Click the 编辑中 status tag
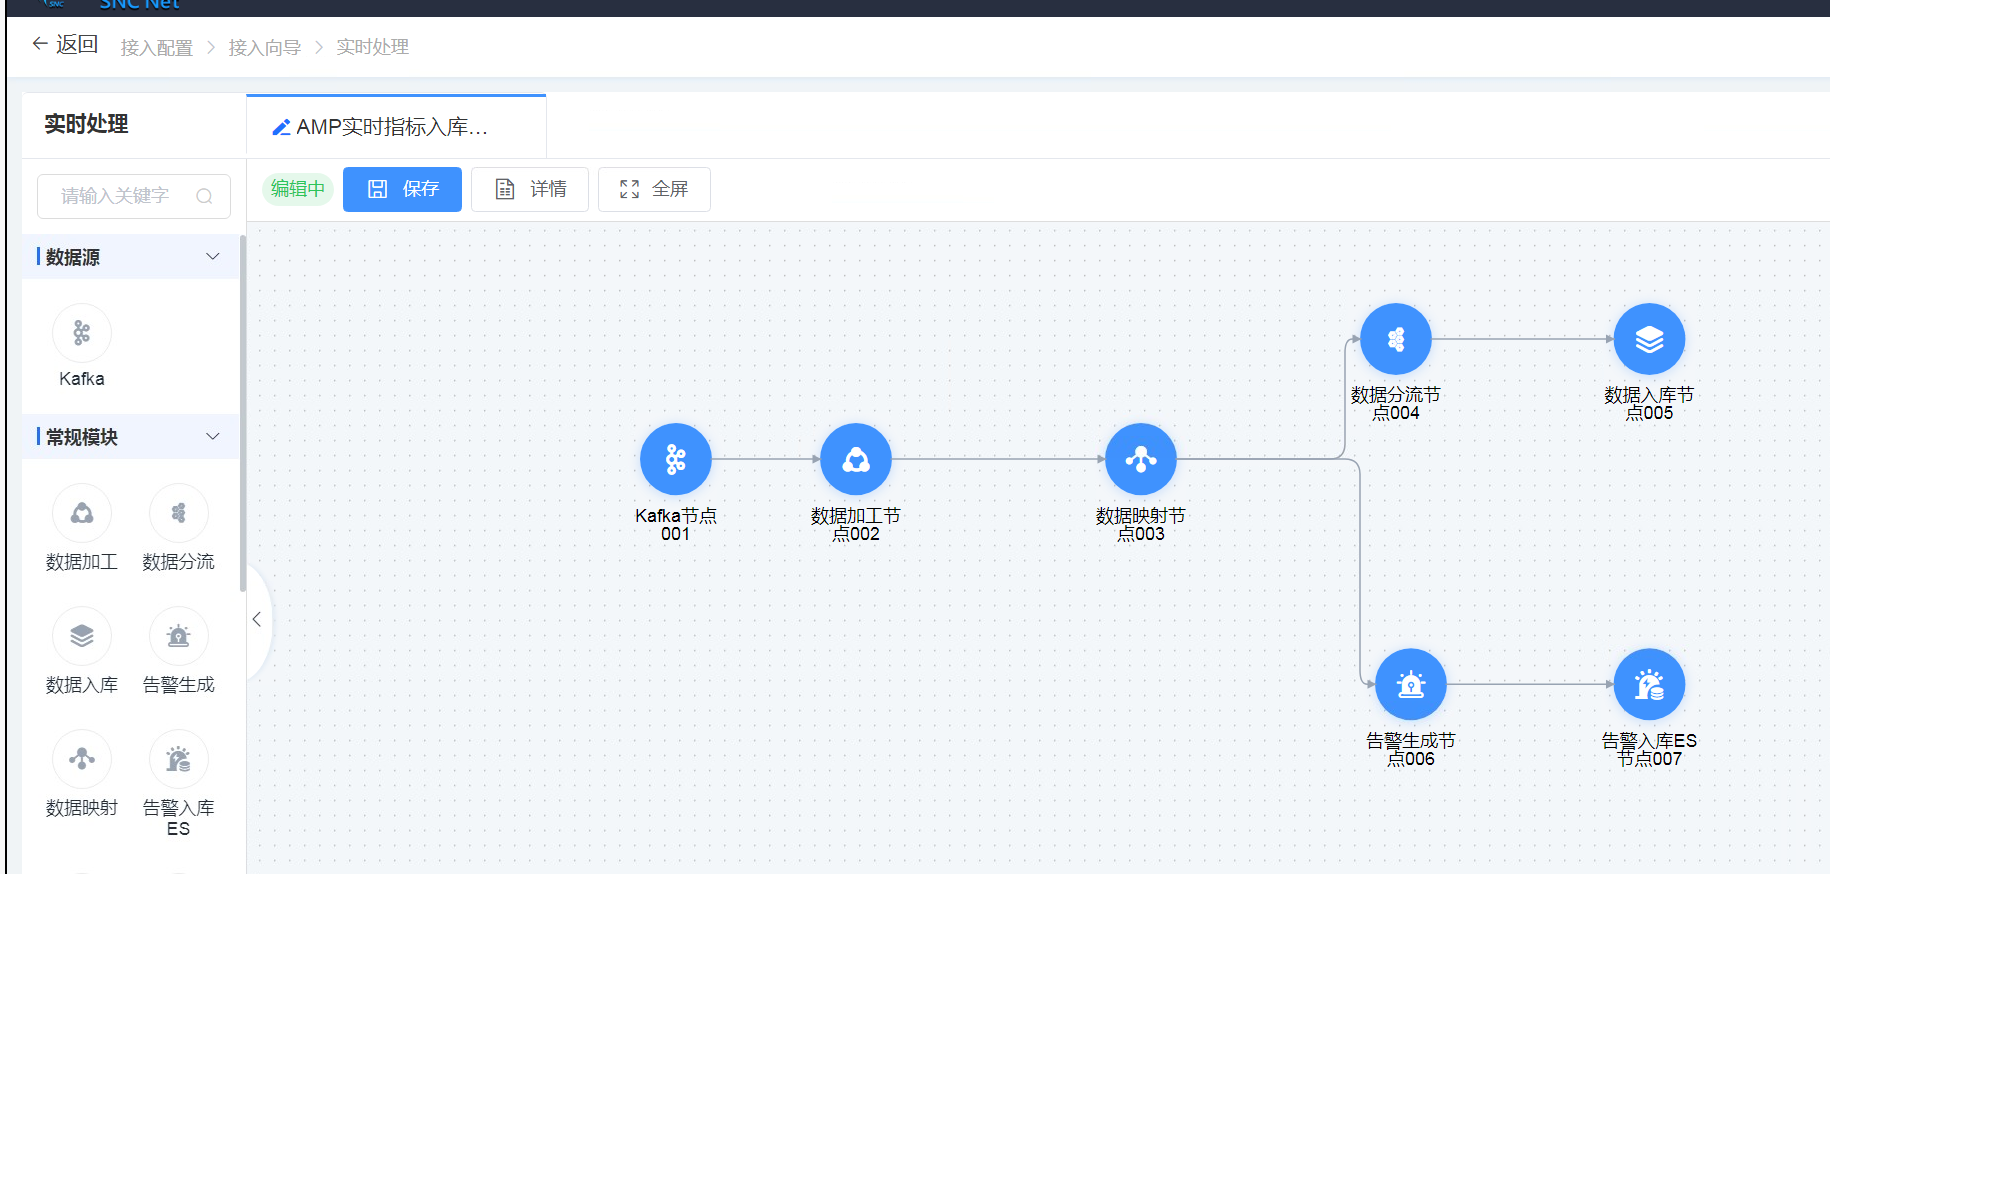Image resolution: width=1992 pixels, height=1177 pixels. point(298,189)
